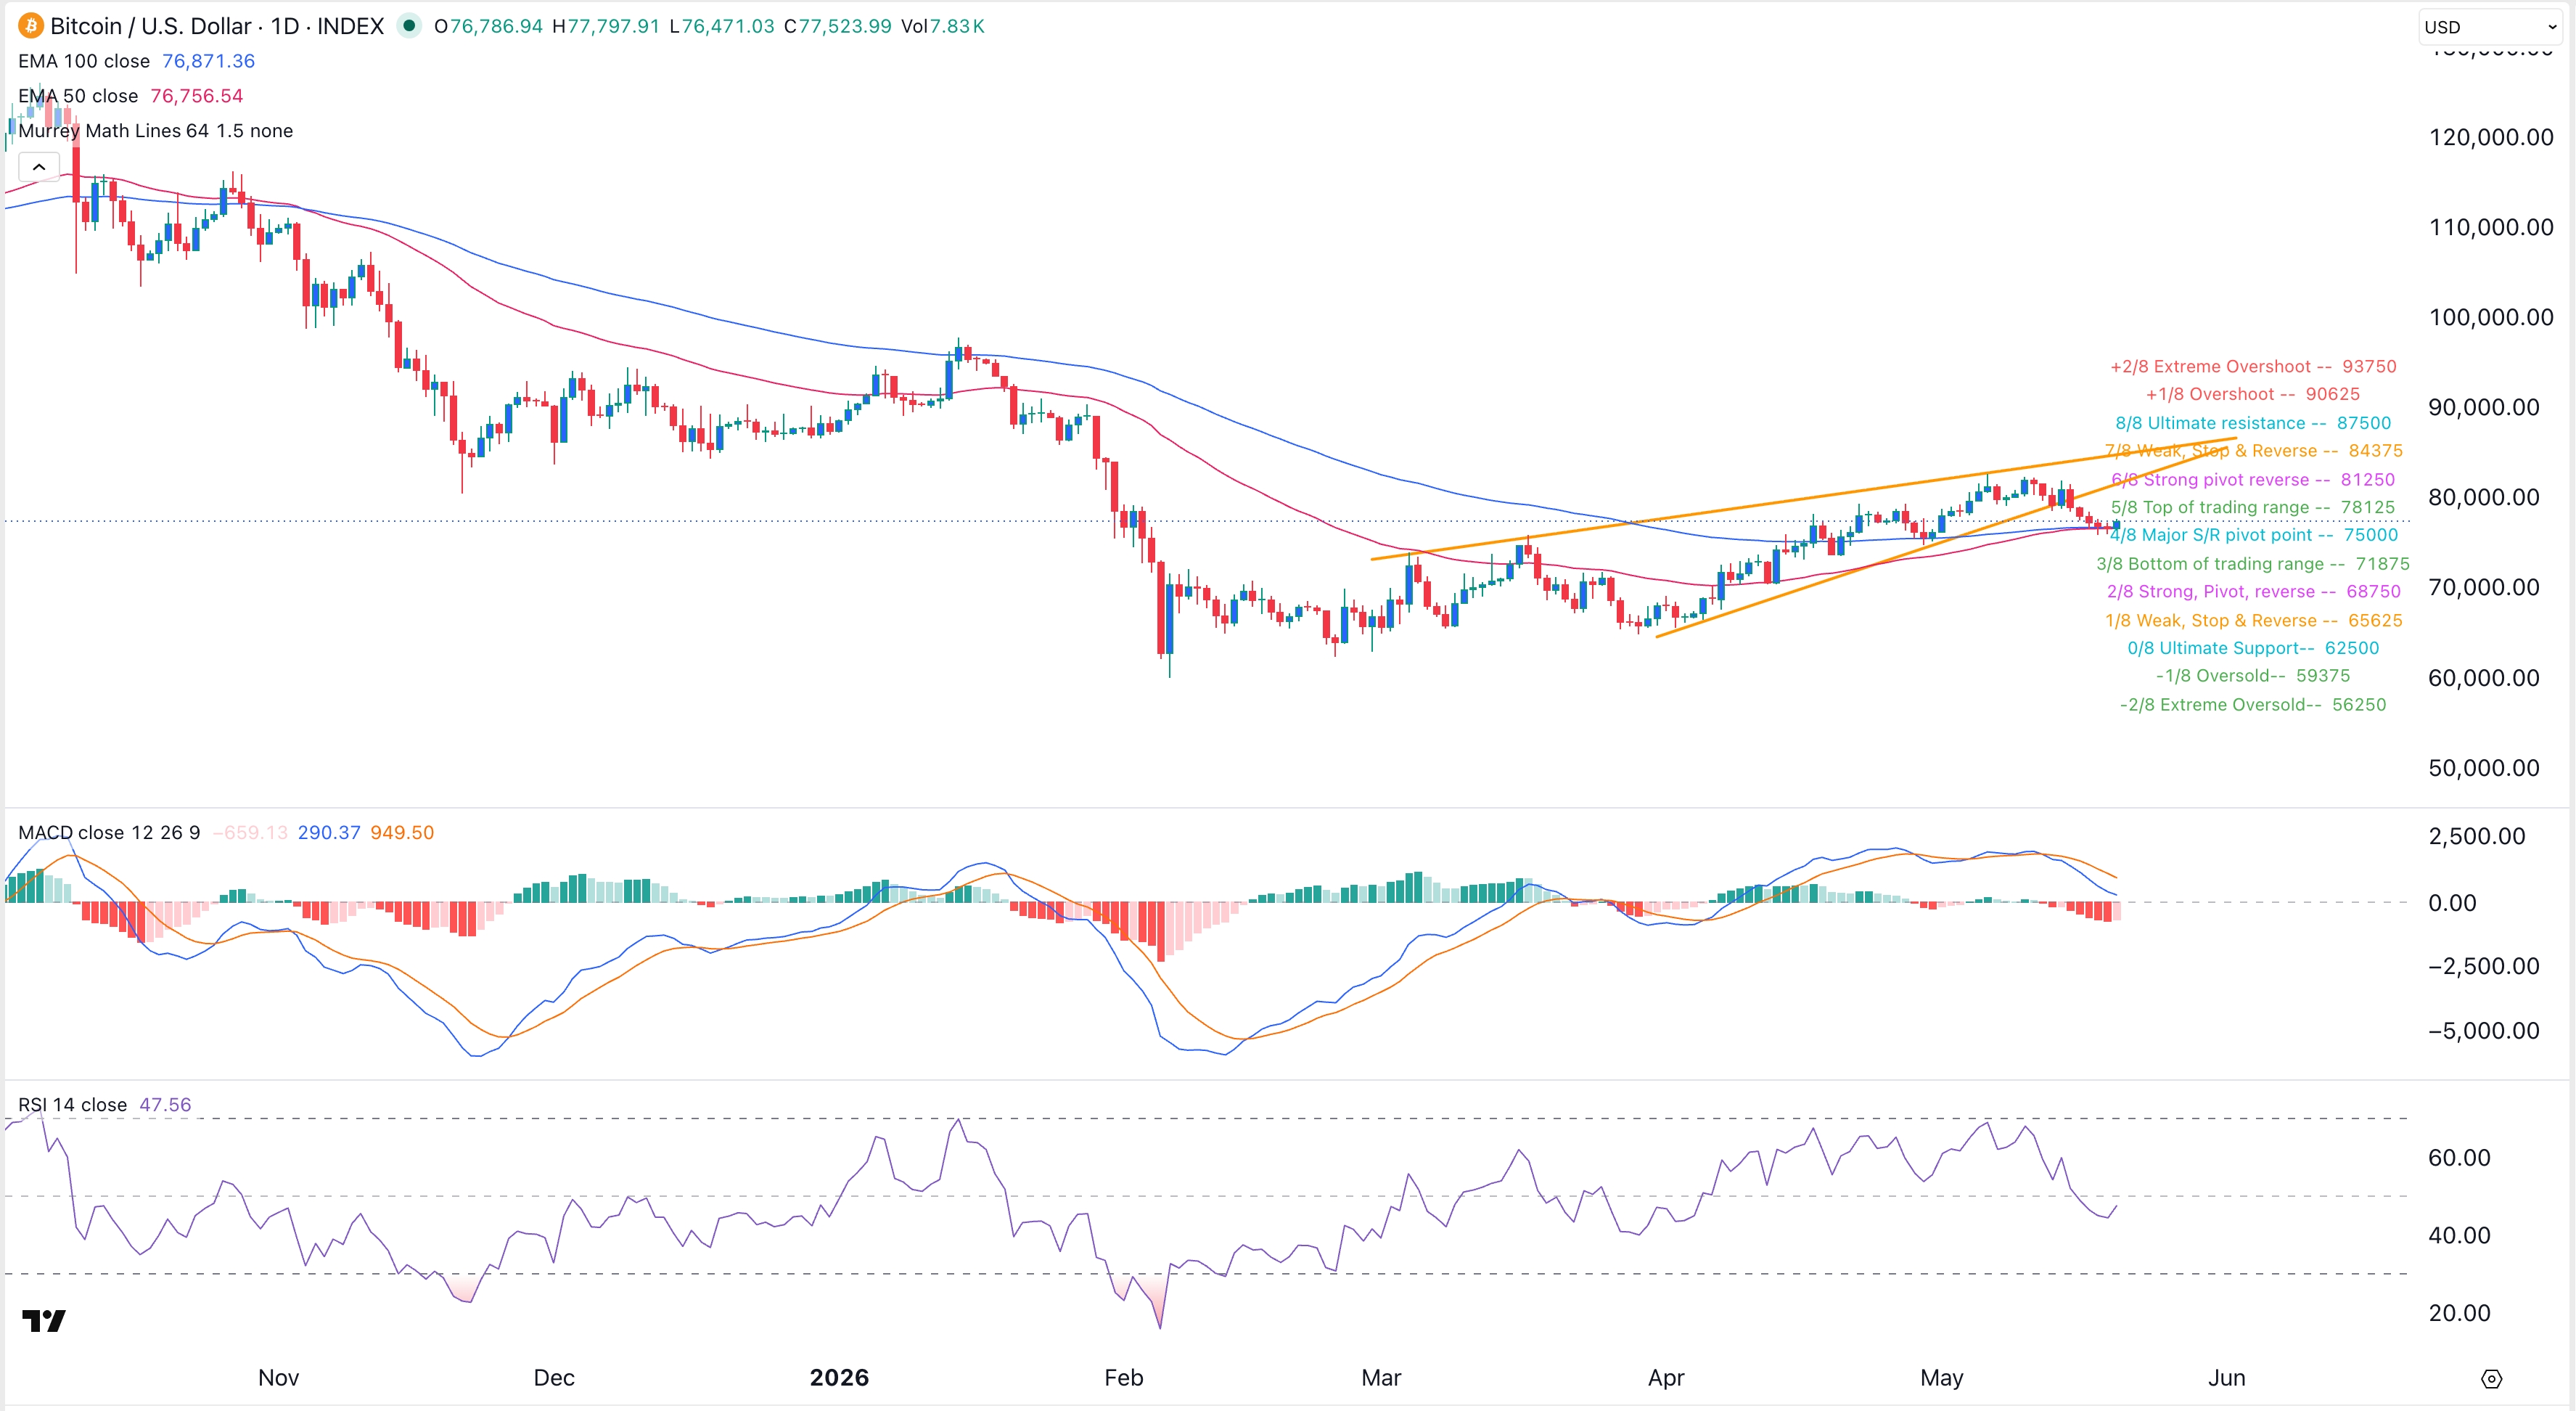Click the 60,000.00 price axis label

2484,678
